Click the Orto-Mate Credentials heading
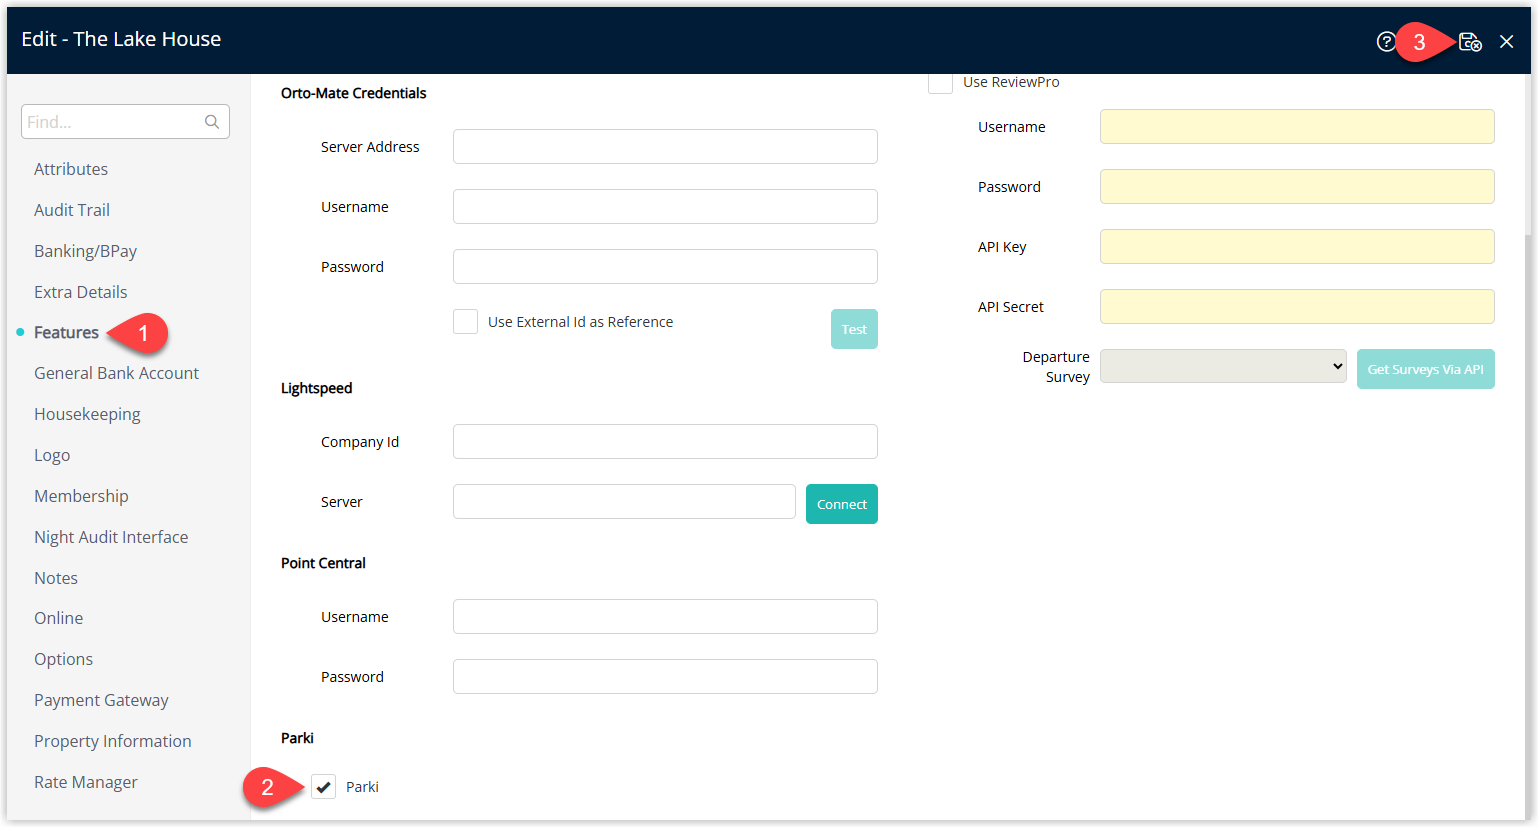Viewport: 1539px width, 828px height. (353, 93)
